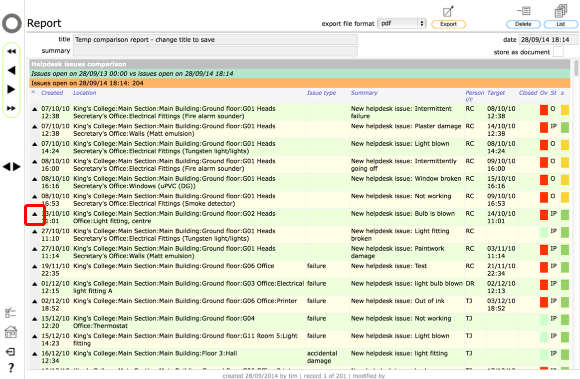Click the stacked pages icon above List
Image resolution: width=580 pixels, height=379 pixels.
point(561,11)
